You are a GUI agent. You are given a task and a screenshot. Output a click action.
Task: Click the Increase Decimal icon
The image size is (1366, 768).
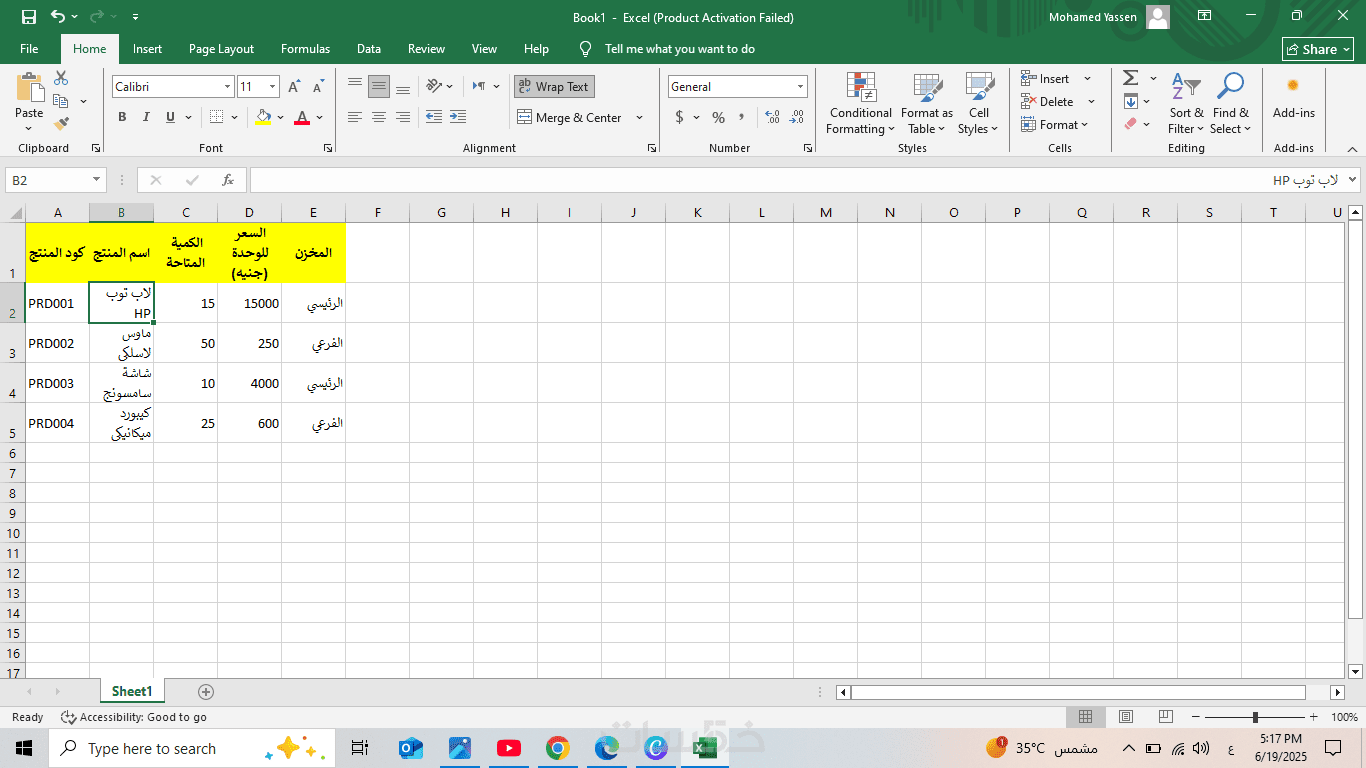772,117
